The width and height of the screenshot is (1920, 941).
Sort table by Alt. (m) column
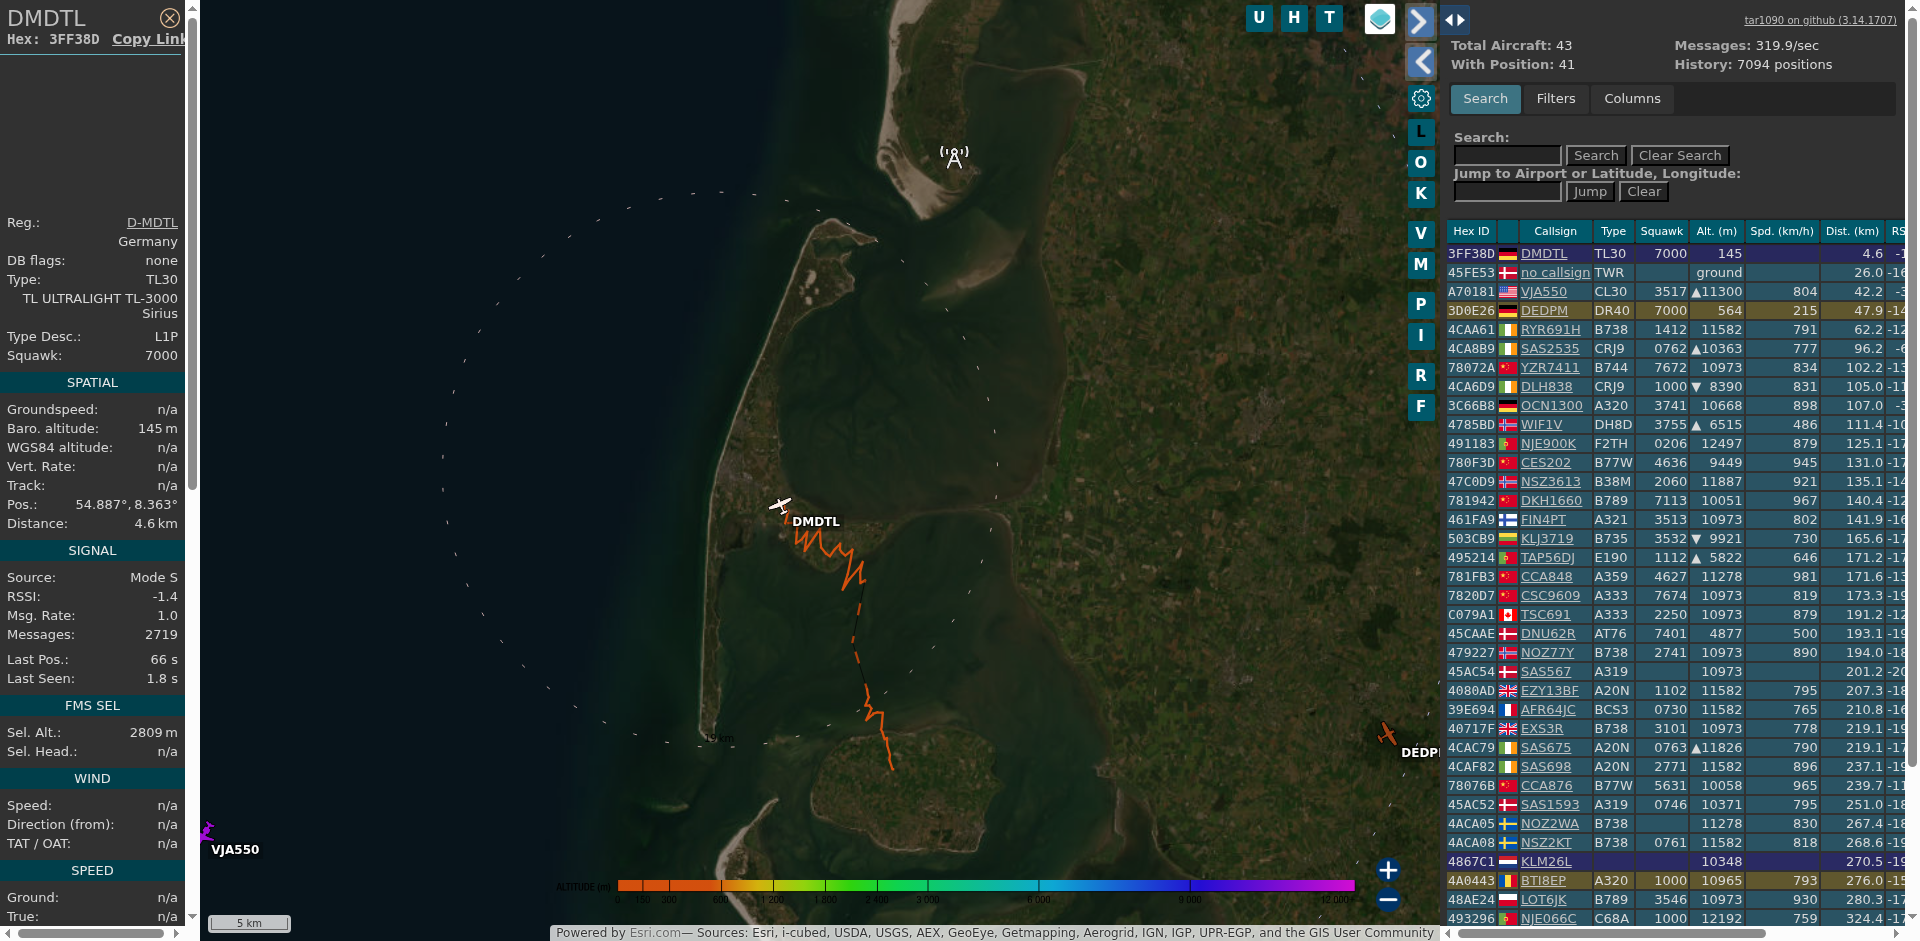(x=1716, y=231)
